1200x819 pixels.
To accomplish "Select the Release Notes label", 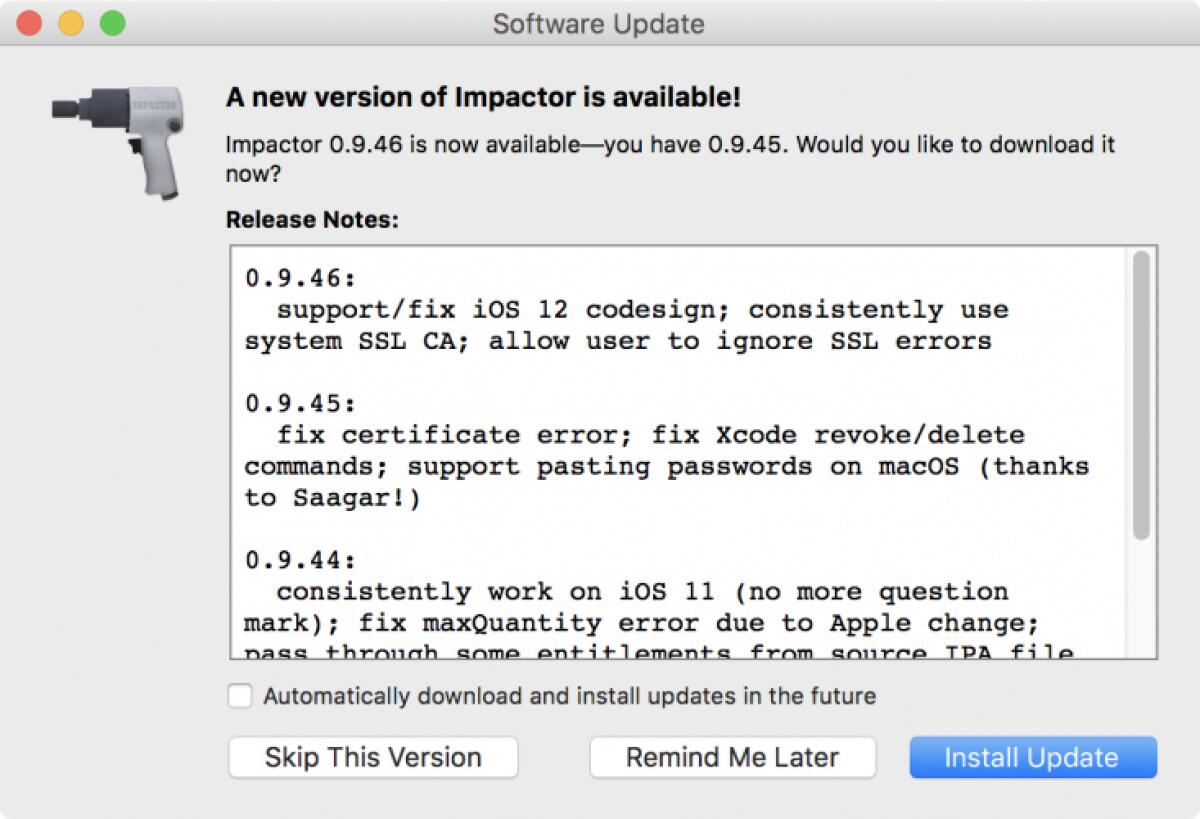I will [308, 219].
